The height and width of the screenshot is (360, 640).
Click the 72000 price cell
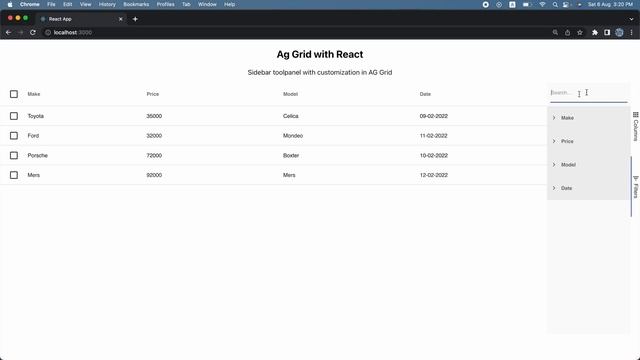coord(154,156)
